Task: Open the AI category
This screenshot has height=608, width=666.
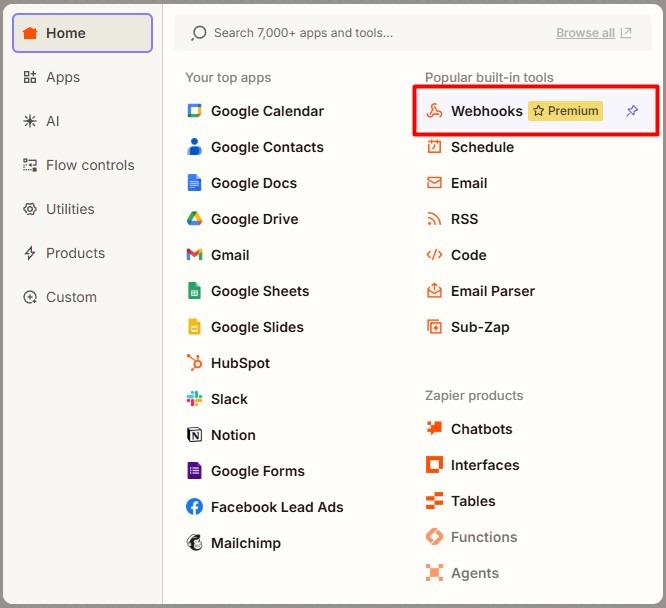Action: [x=52, y=121]
